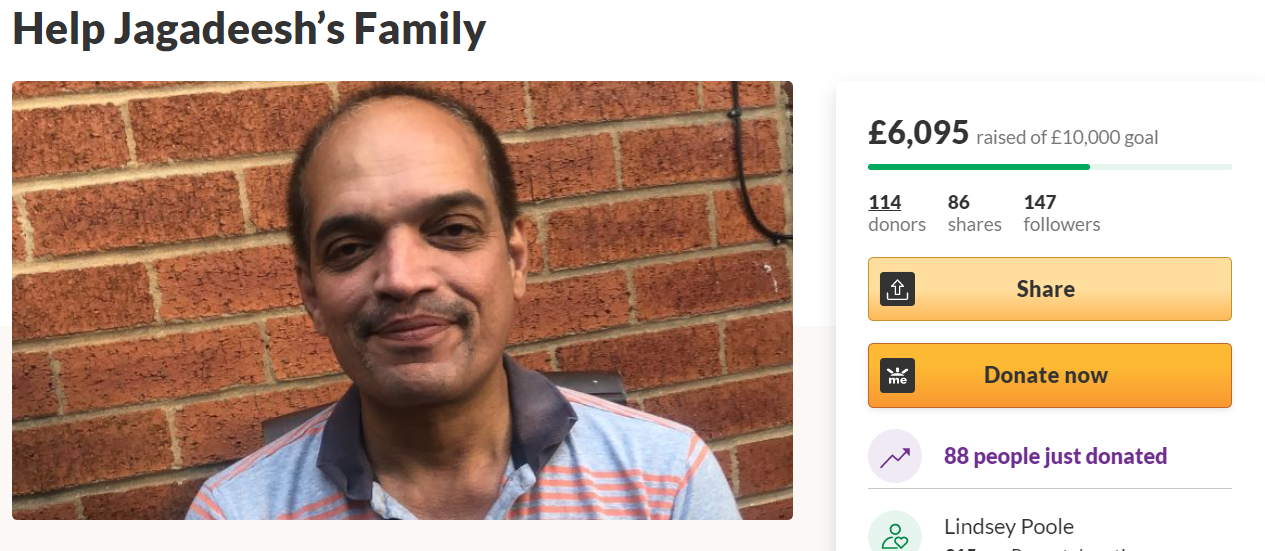Click 88 people just donated text
This screenshot has height=551, width=1265.
pos(1055,456)
